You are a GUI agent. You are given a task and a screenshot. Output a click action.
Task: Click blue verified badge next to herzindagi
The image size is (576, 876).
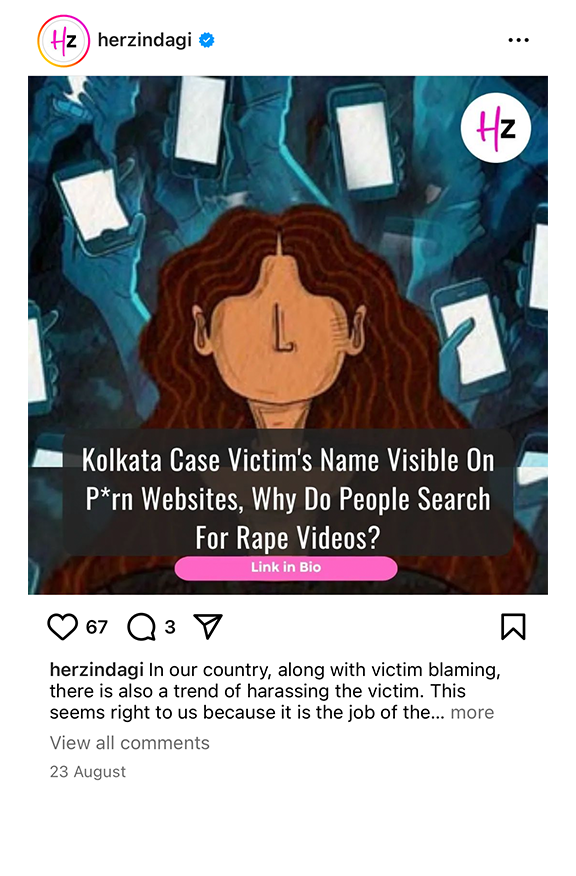(x=207, y=40)
